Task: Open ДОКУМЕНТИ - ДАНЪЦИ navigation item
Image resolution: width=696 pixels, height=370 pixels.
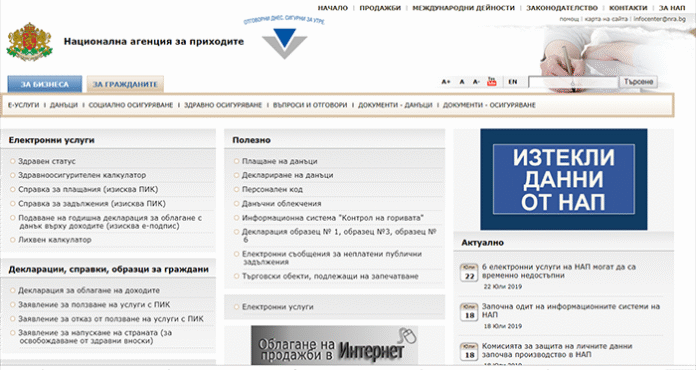Action: 395,105
